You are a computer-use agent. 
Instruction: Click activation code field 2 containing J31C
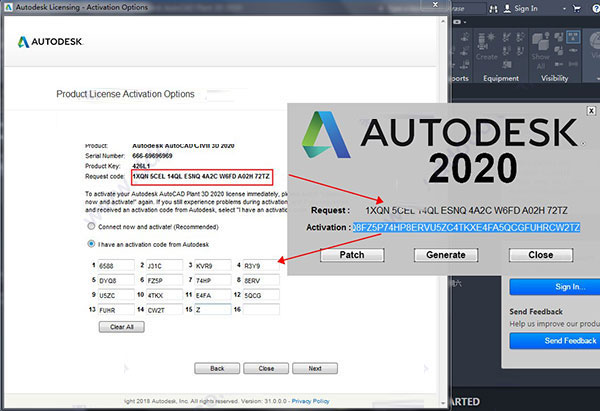point(165,265)
